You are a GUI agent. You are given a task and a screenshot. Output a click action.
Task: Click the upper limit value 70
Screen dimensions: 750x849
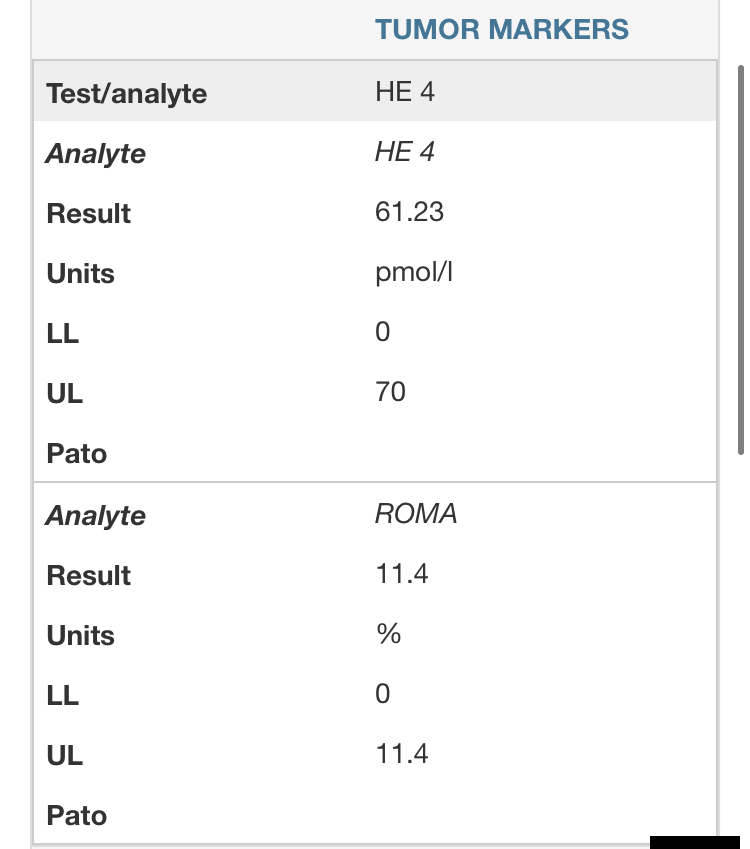[391, 392]
